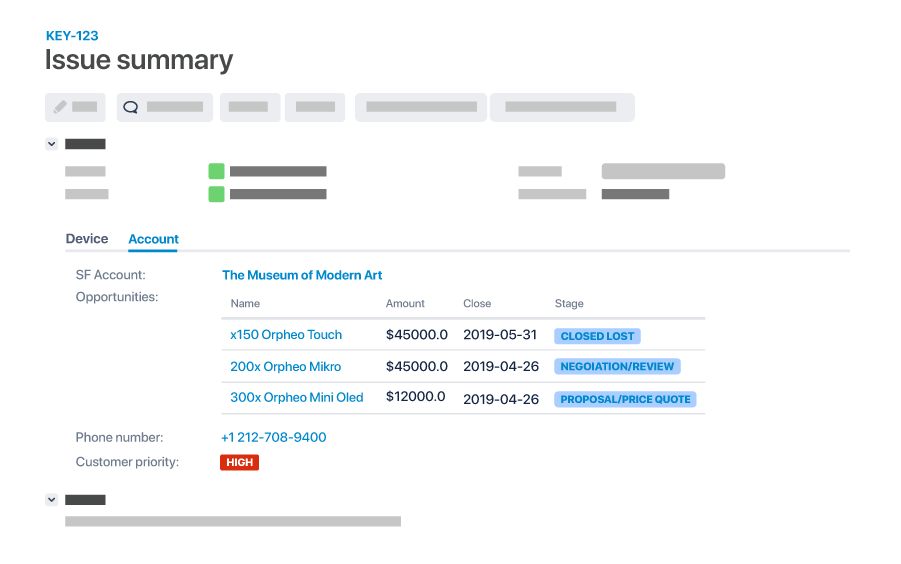Switch to the Device tab

(87, 239)
